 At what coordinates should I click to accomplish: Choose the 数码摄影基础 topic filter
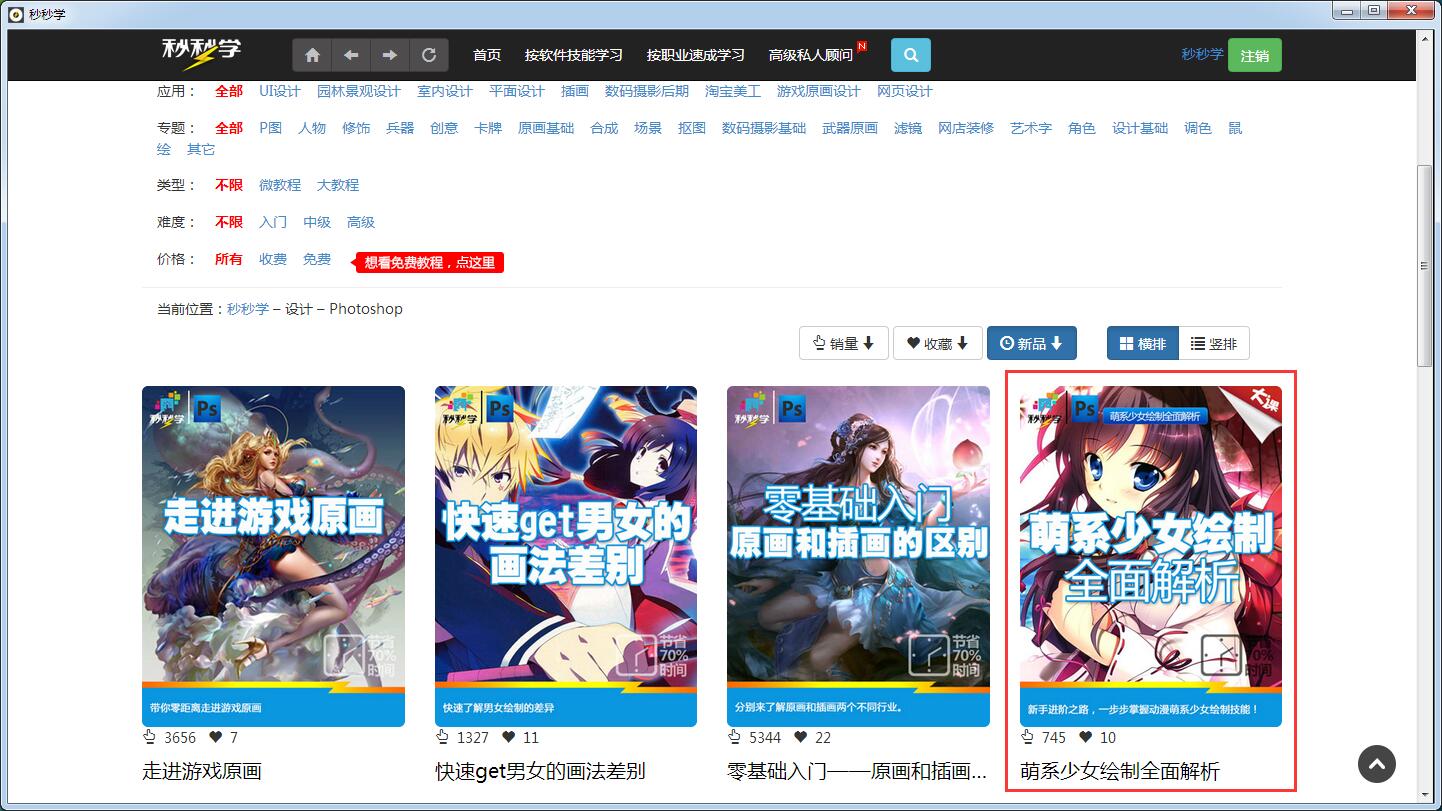(764, 128)
